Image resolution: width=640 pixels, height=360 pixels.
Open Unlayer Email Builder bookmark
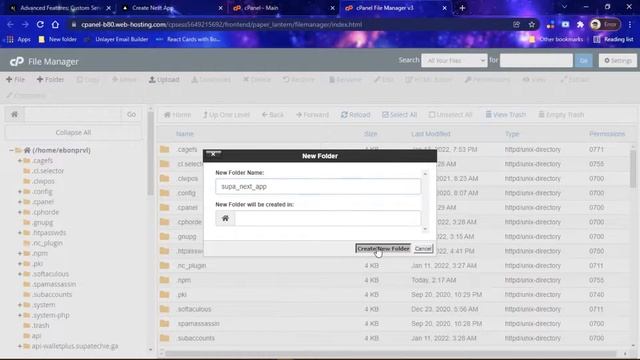[x=116, y=40]
